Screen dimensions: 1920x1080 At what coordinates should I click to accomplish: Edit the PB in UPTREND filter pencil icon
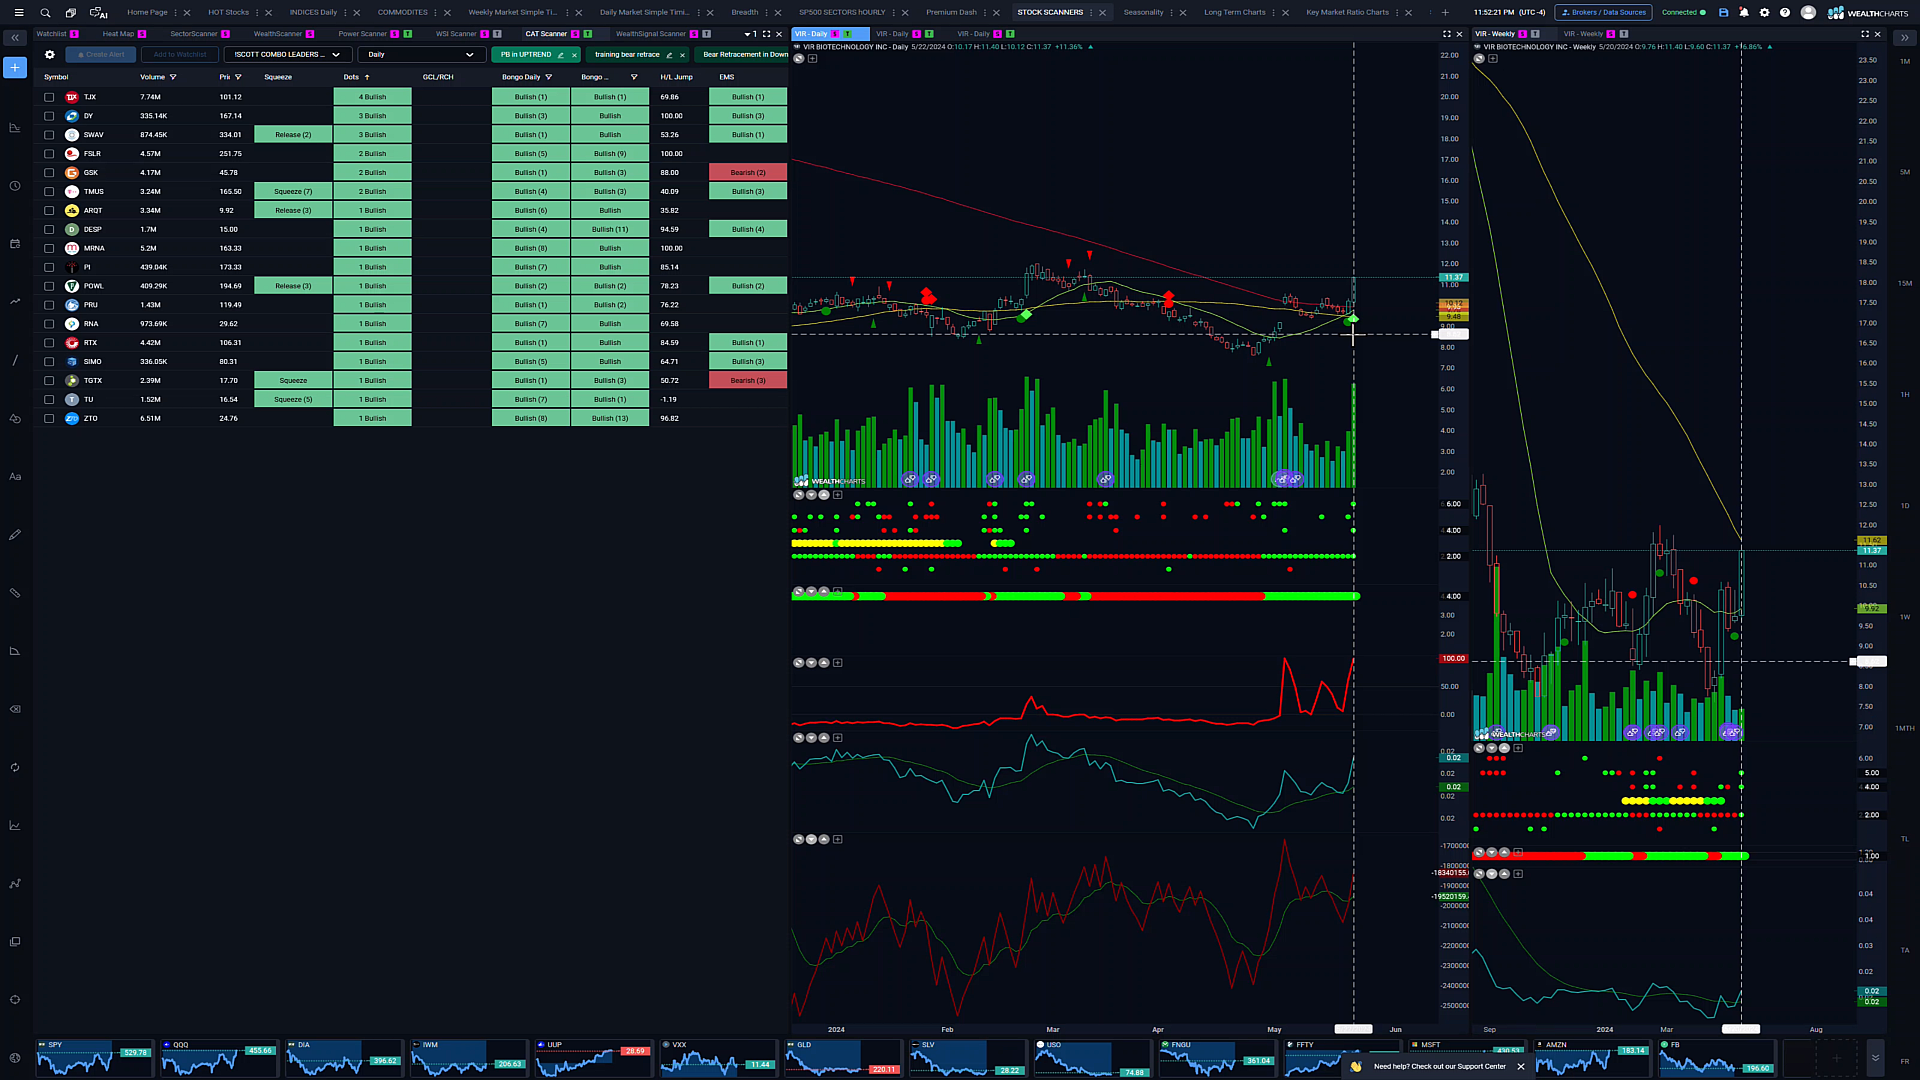tap(561, 54)
